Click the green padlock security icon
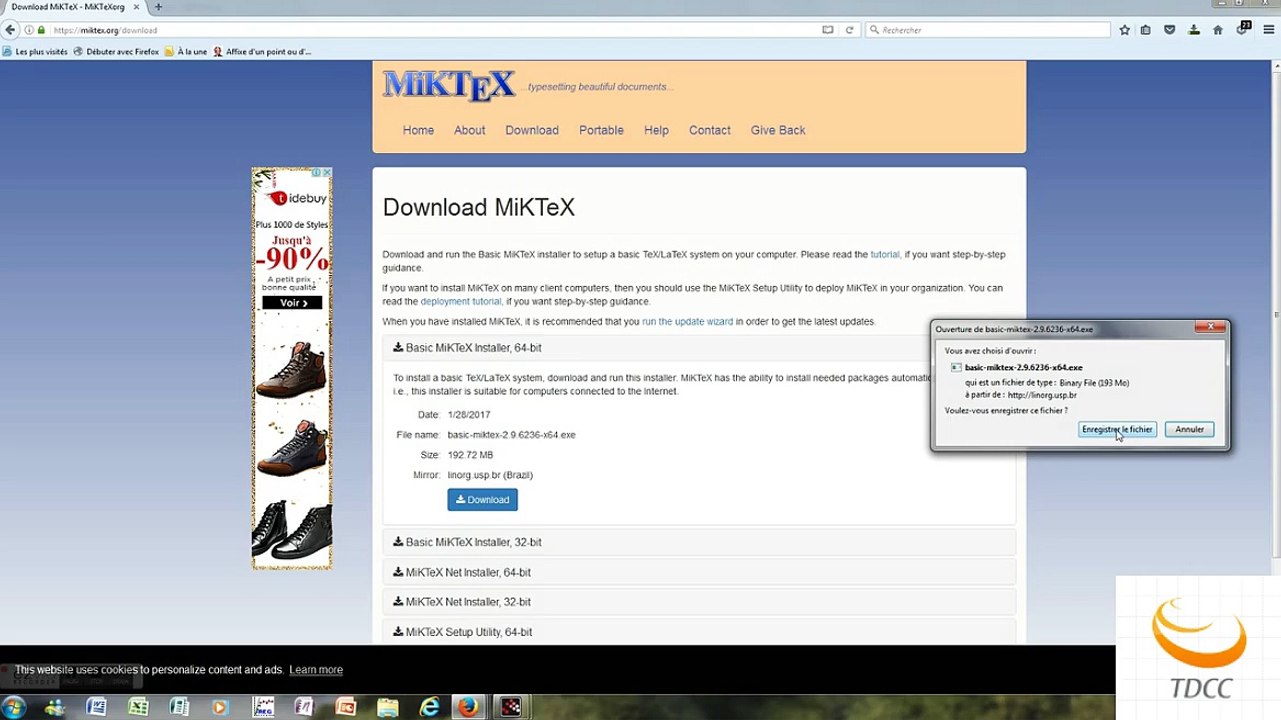The height and width of the screenshot is (720, 1281). [x=41, y=30]
